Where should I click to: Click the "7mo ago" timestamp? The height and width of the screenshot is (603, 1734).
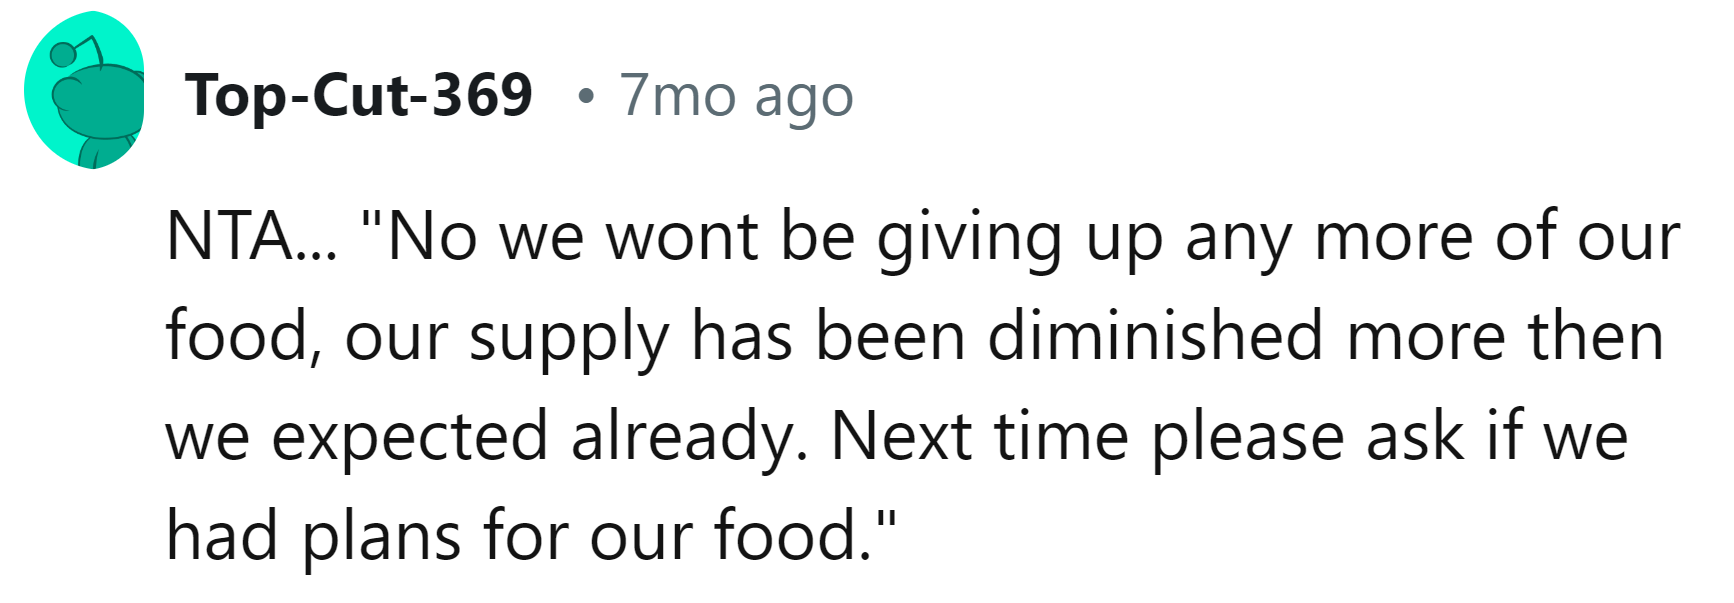[x=736, y=96]
